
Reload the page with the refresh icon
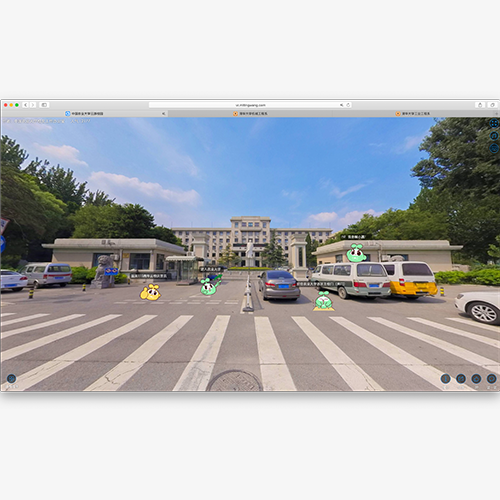coord(348,105)
